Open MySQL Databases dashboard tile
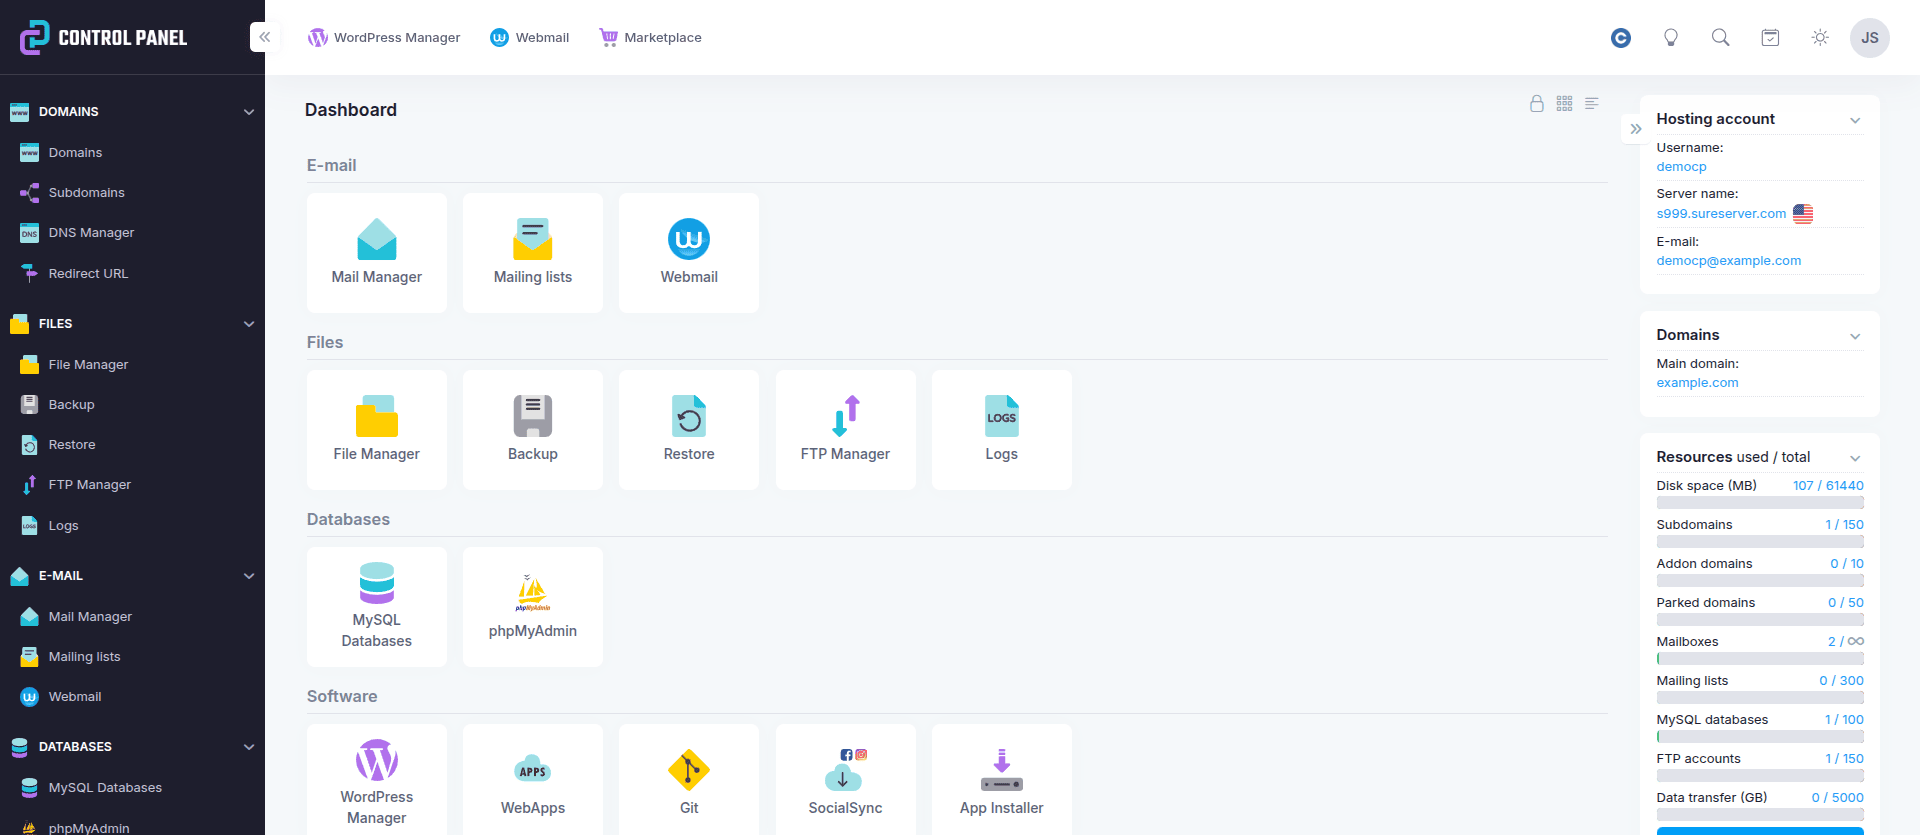Screen dimensions: 1920x835 [376, 607]
